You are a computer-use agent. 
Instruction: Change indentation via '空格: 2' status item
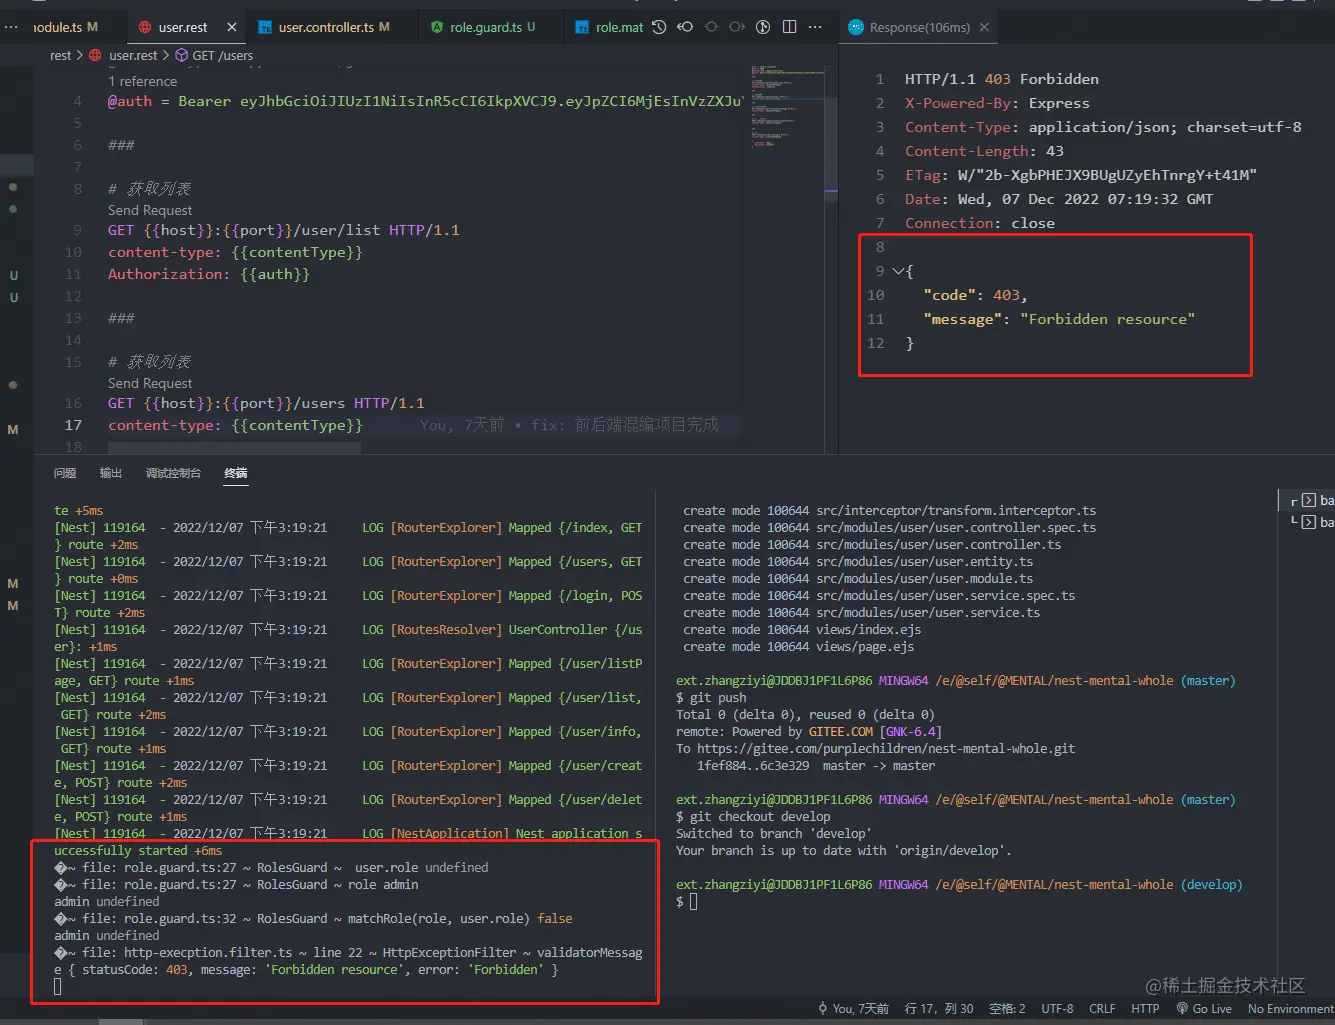coord(1007,1008)
